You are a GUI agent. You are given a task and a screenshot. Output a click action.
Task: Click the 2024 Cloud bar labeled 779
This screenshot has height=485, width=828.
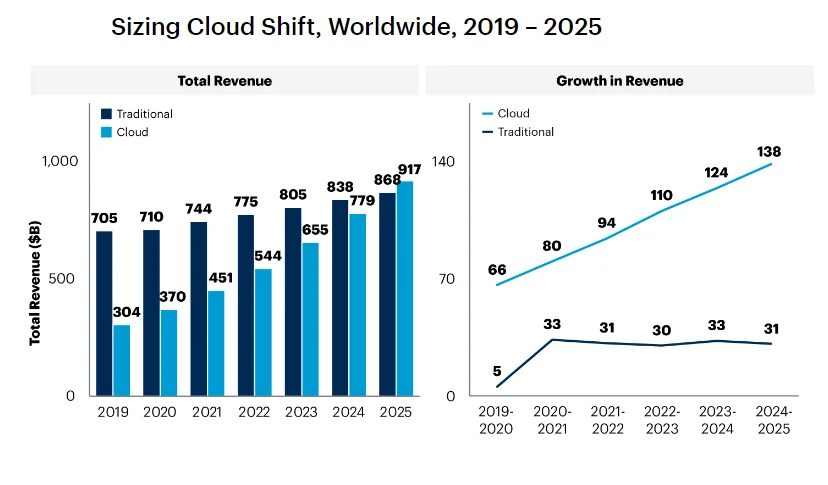tap(357, 305)
